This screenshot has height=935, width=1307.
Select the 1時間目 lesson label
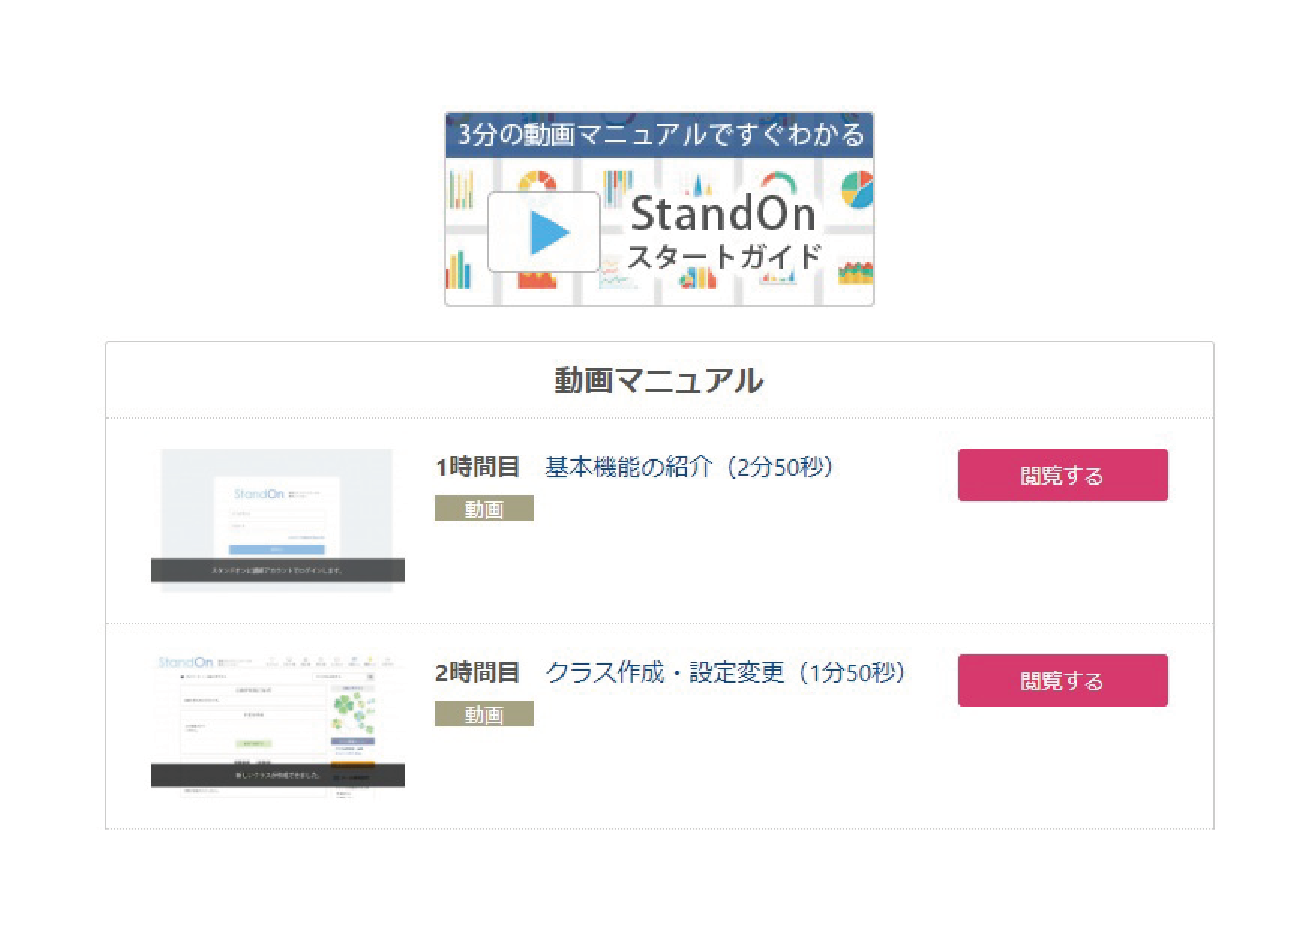pyautogui.click(x=477, y=467)
